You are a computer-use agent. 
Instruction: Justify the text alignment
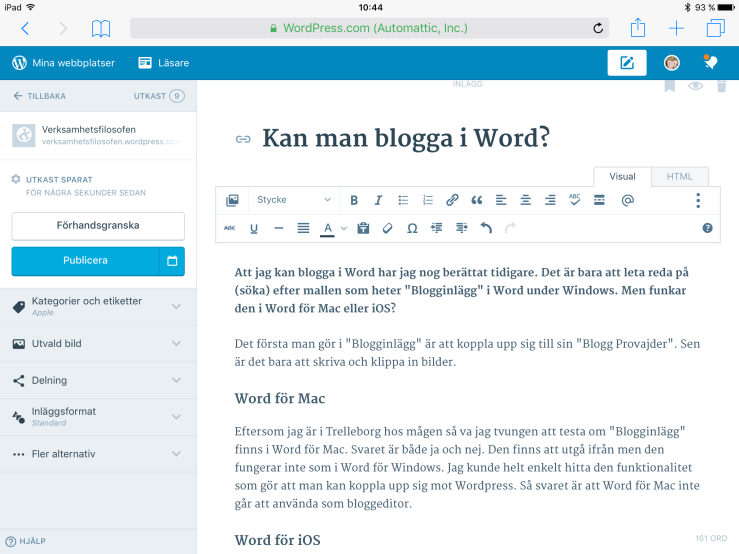pos(303,228)
